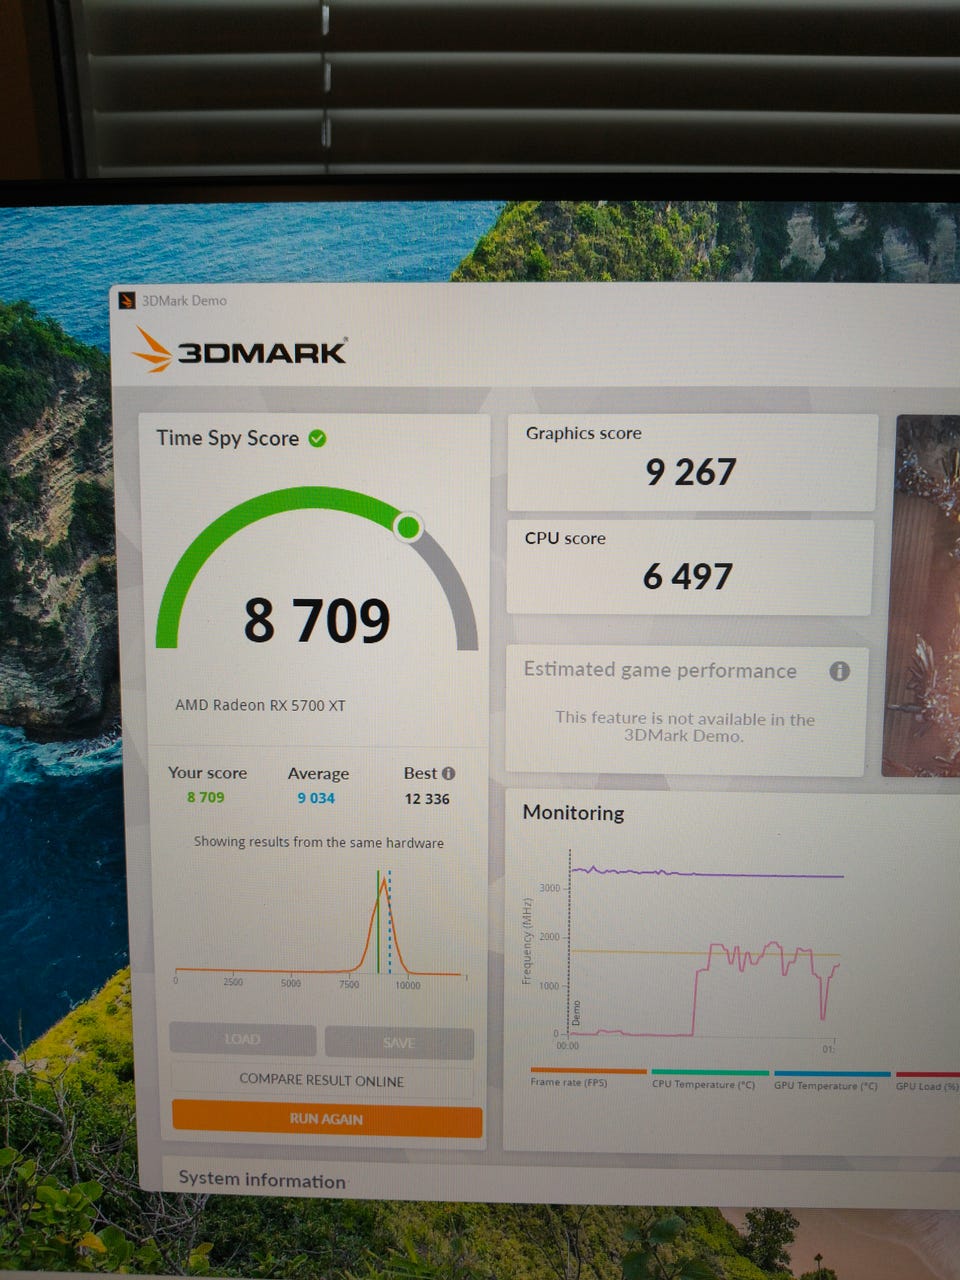960x1280 pixels.
Task: Open info icon next to Best score
Action: coord(448,773)
